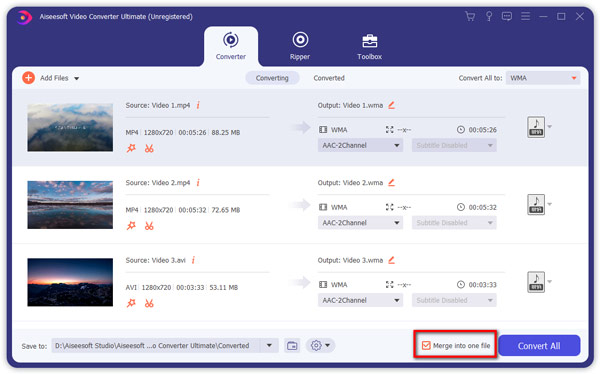Click the WMA format profile icon for Video 2
The width and height of the screenshot is (600, 374).
[536, 204]
